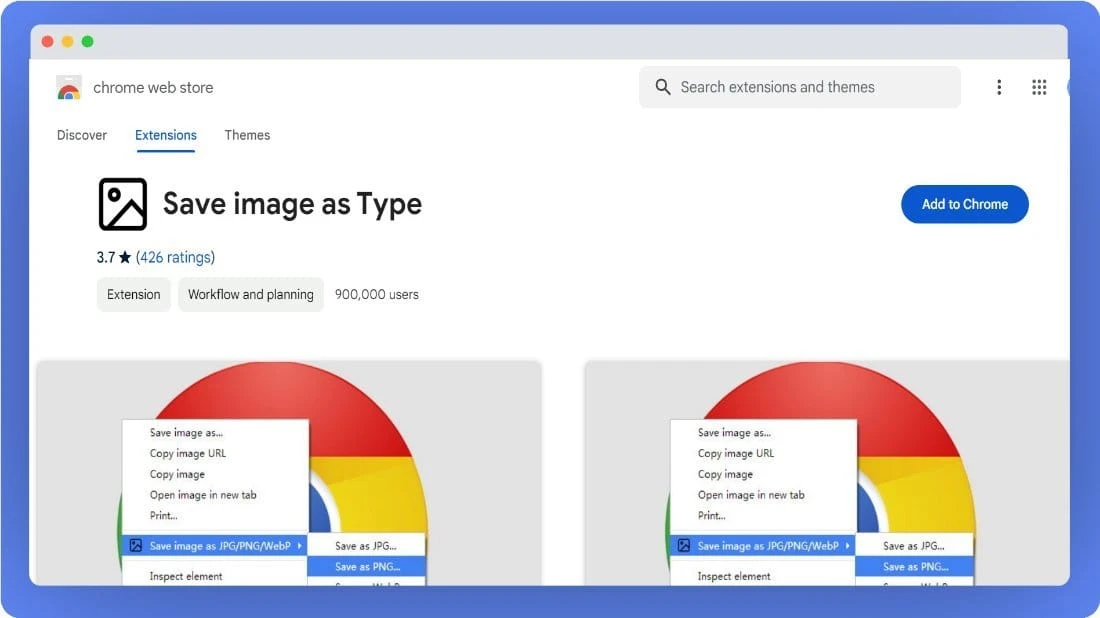Open the second screenshot preview thumbnail
The image size is (1100, 618).
[827, 473]
